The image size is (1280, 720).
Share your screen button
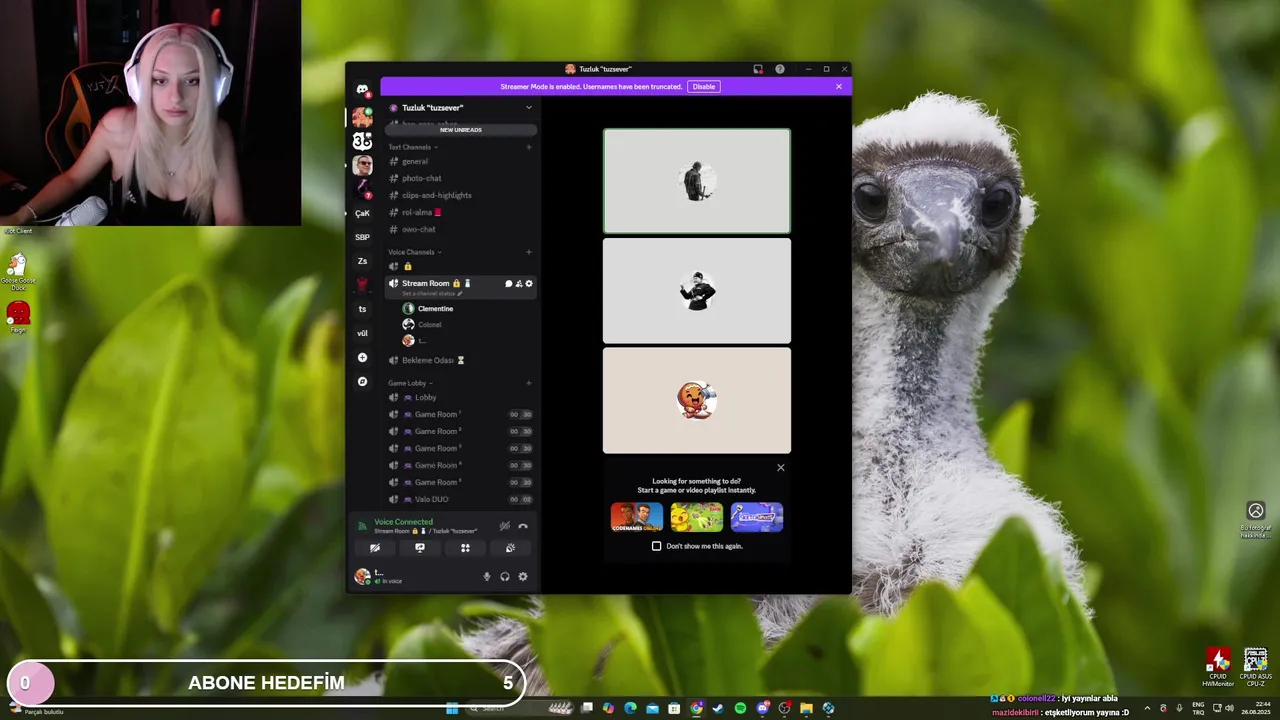tap(420, 548)
